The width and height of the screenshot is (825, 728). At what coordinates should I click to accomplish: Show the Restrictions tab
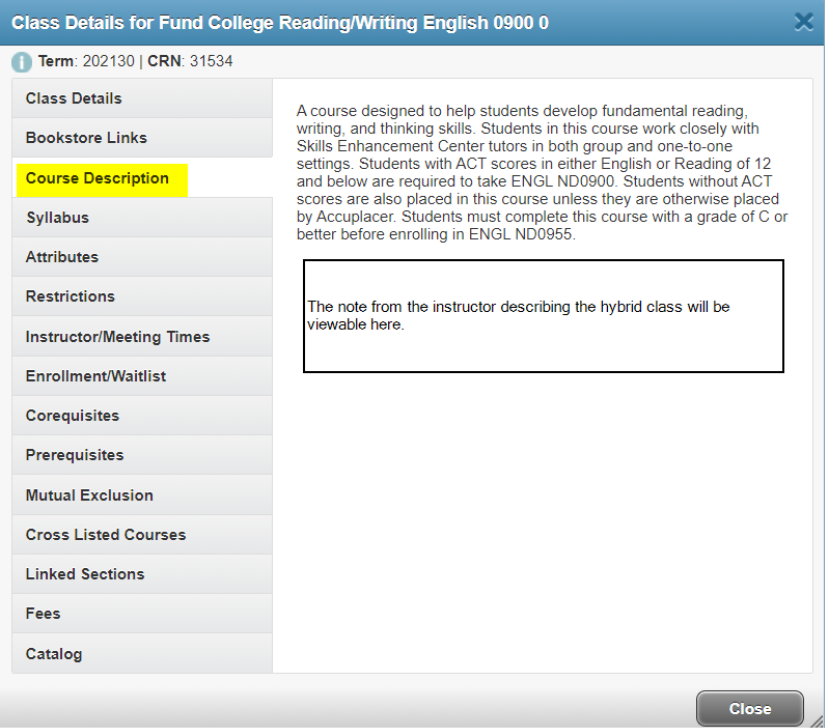(x=70, y=296)
